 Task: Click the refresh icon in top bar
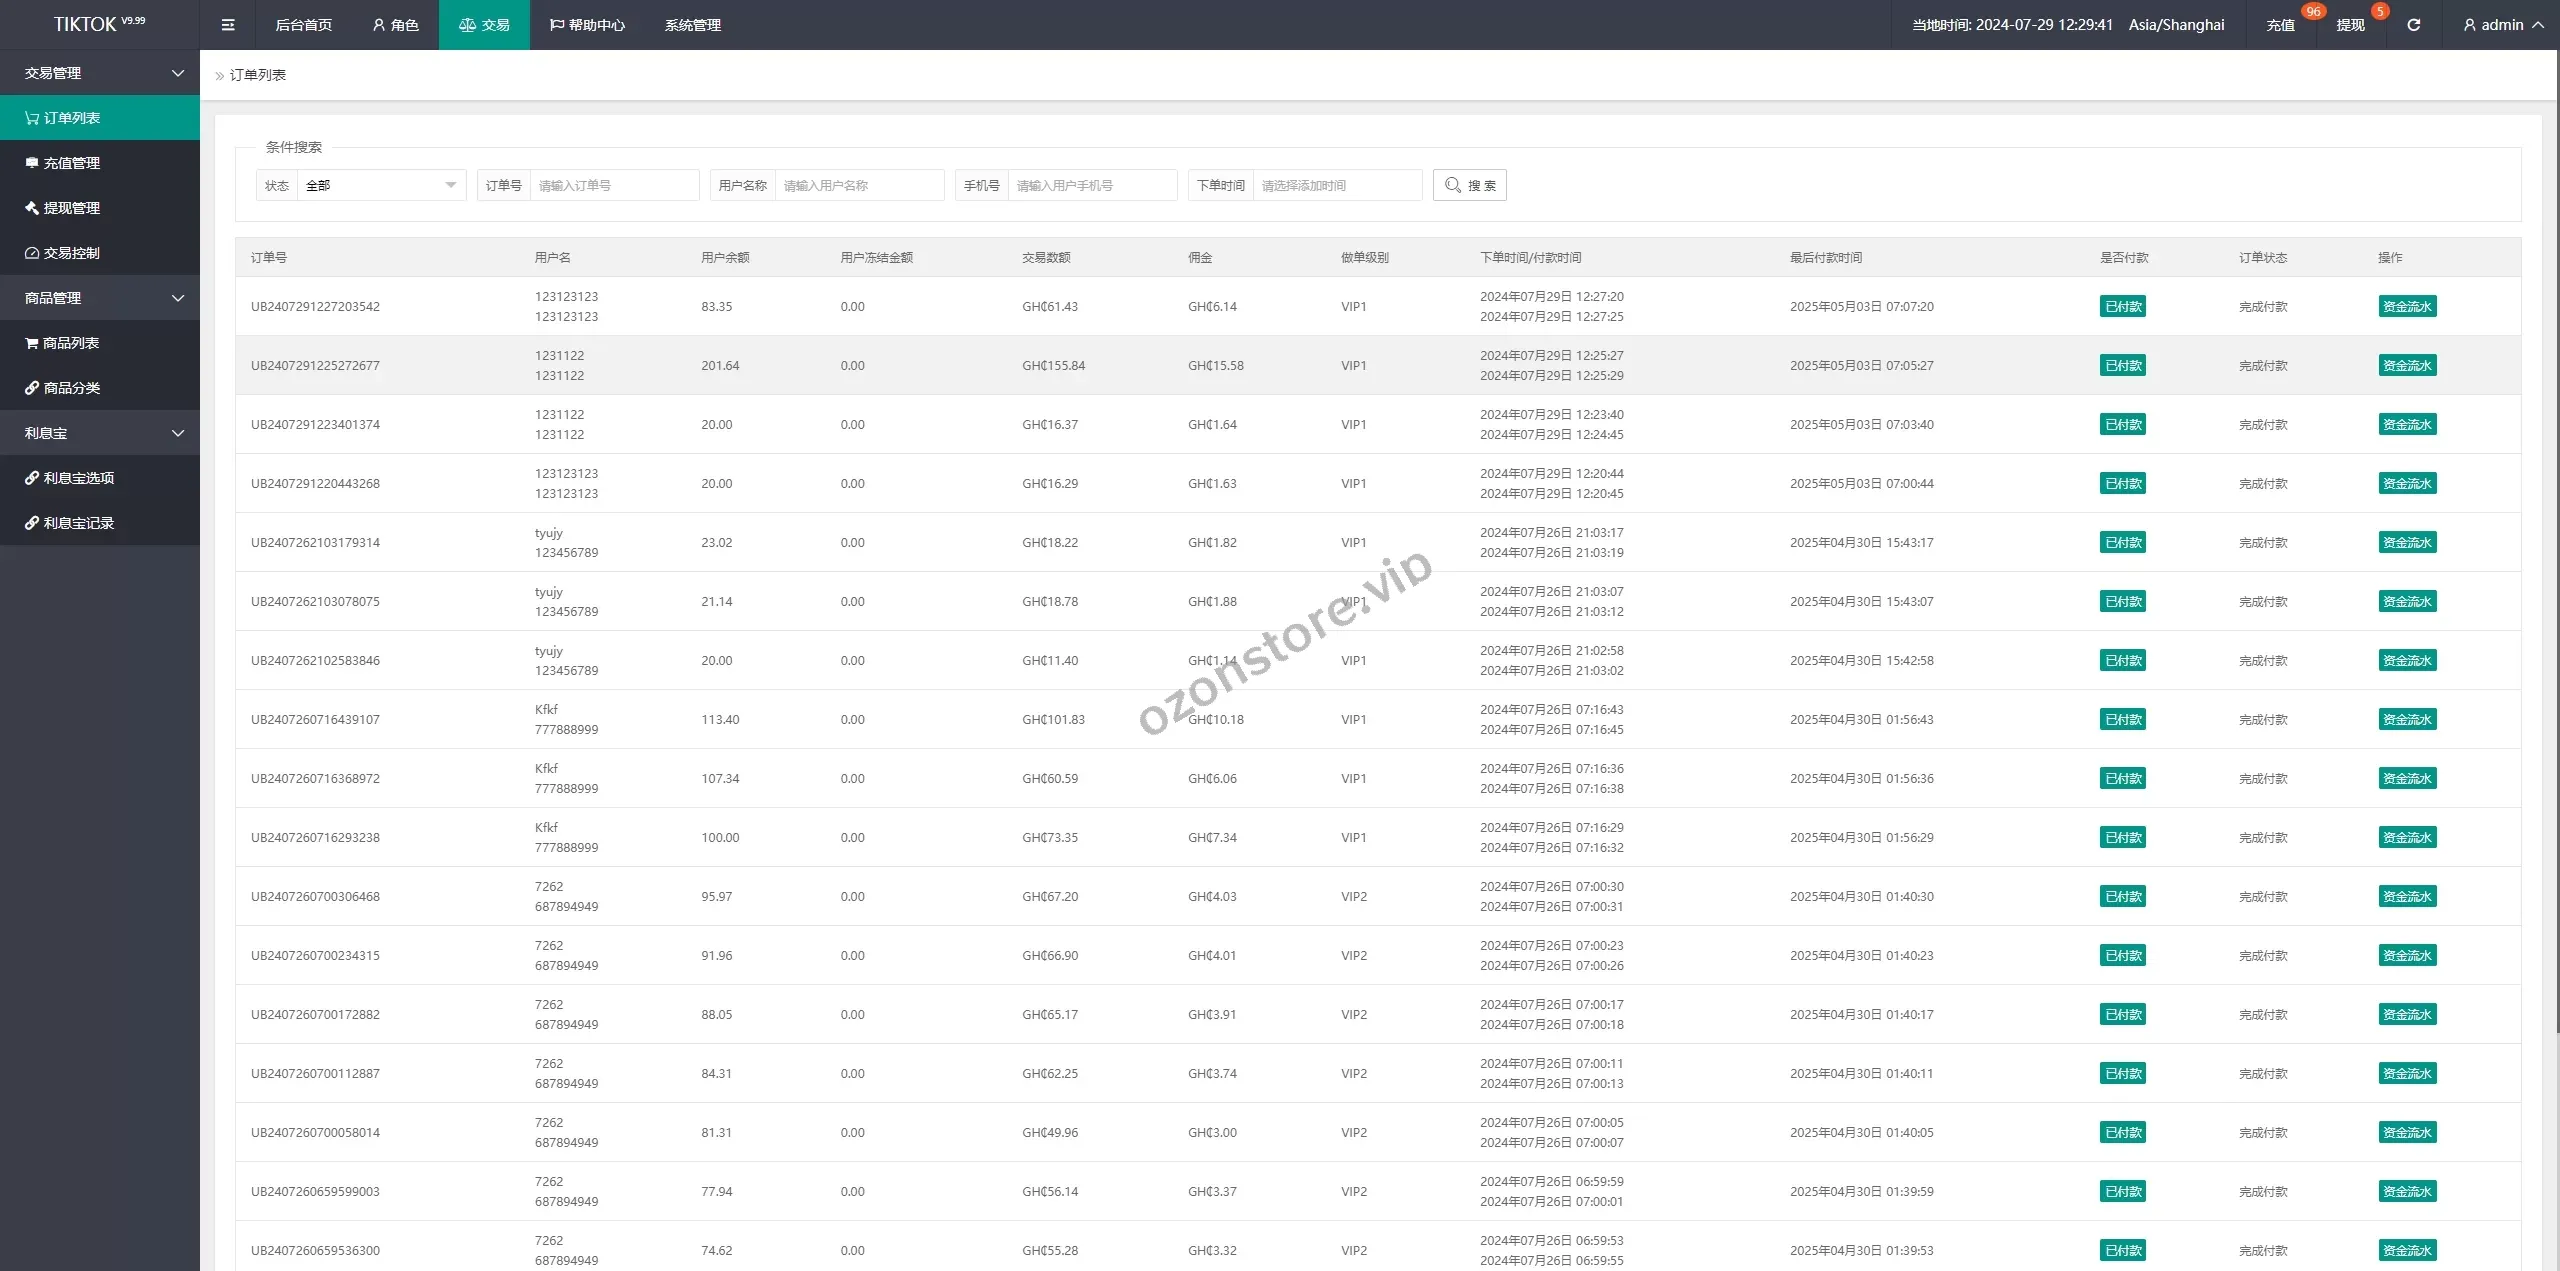click(x=2413, y=25)
